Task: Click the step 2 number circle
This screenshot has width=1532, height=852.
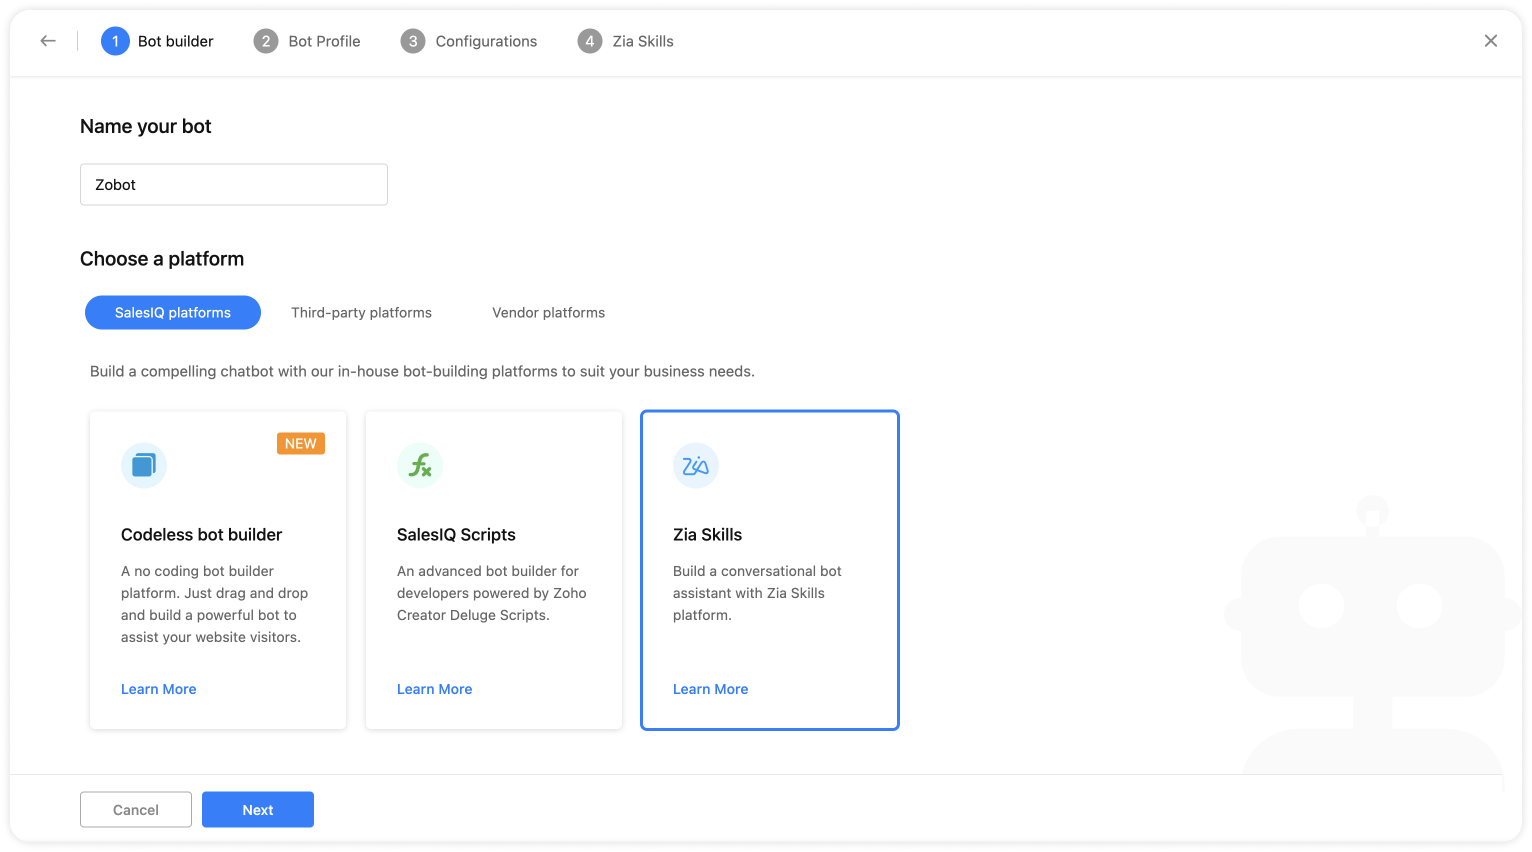Action: coord(266,41)
